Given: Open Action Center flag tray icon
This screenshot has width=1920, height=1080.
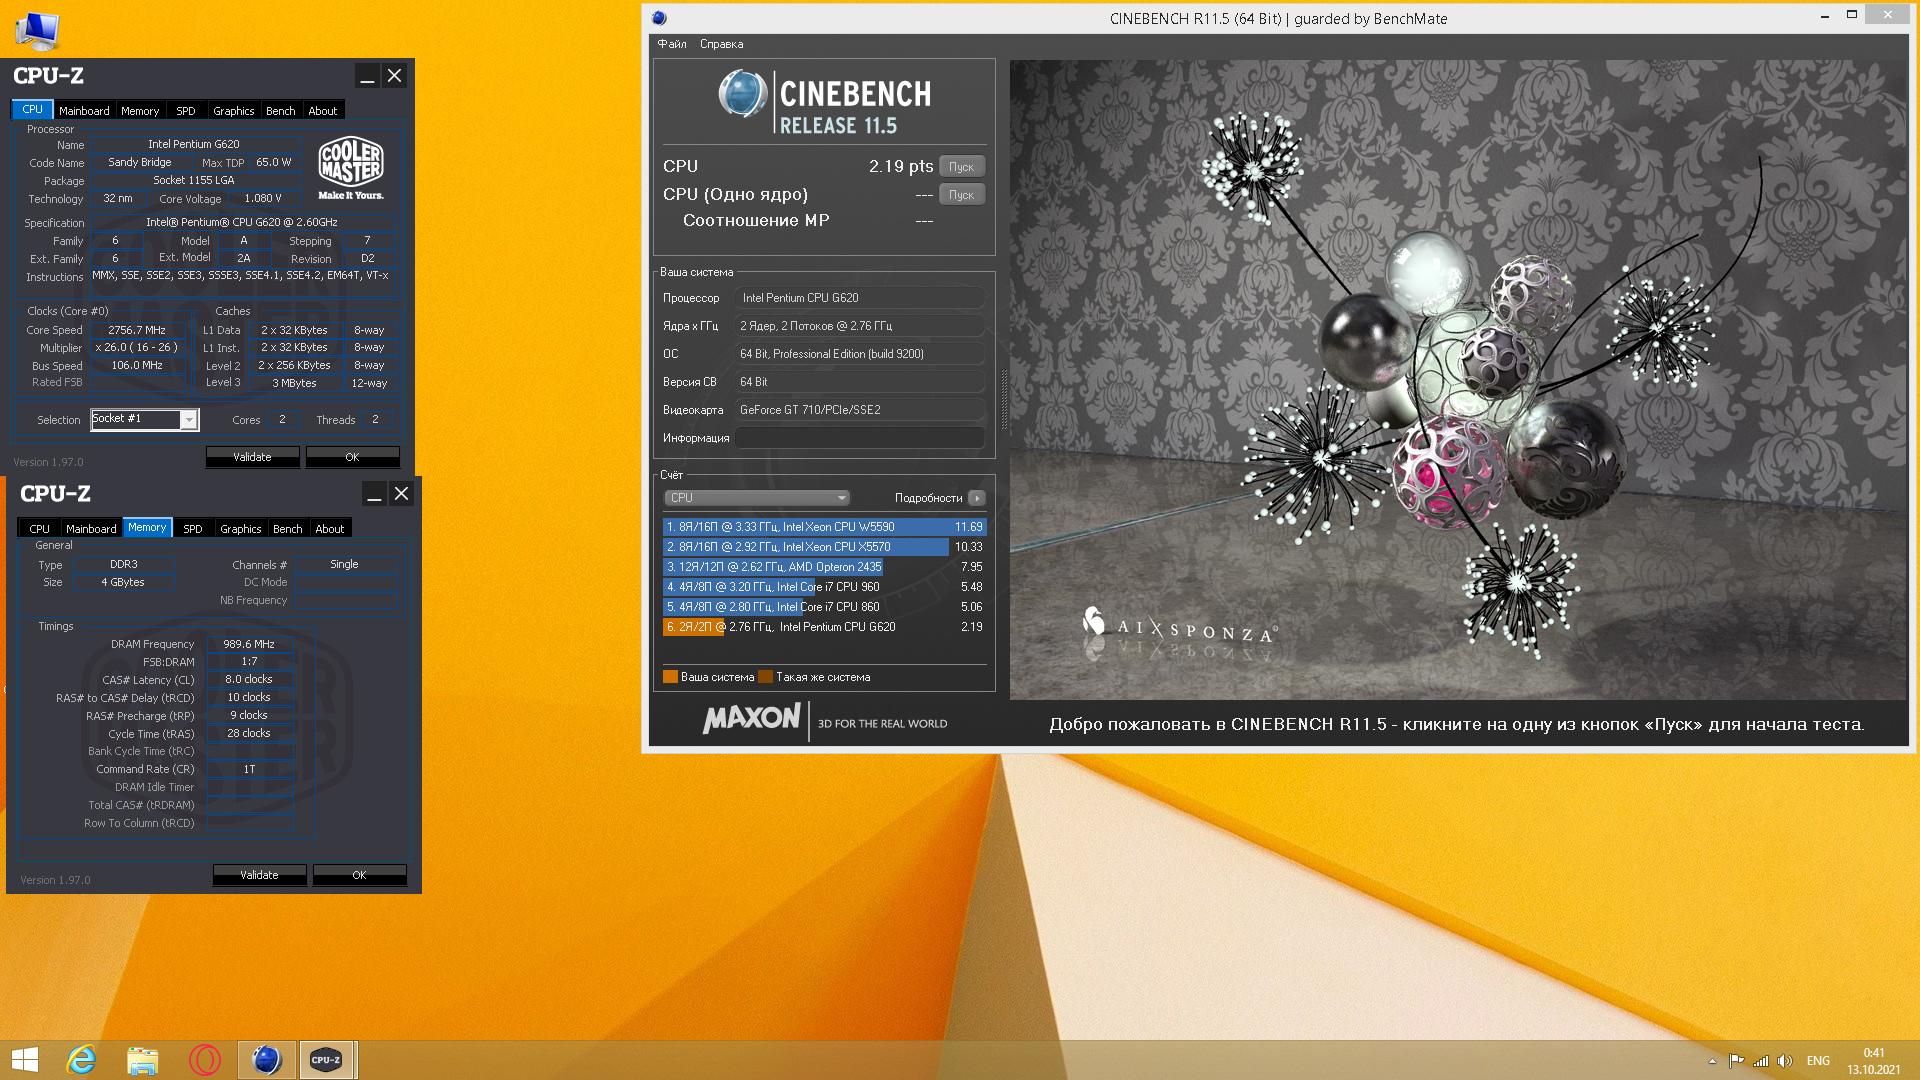Looking at the screenshot, I should tap(1736, 1061).
